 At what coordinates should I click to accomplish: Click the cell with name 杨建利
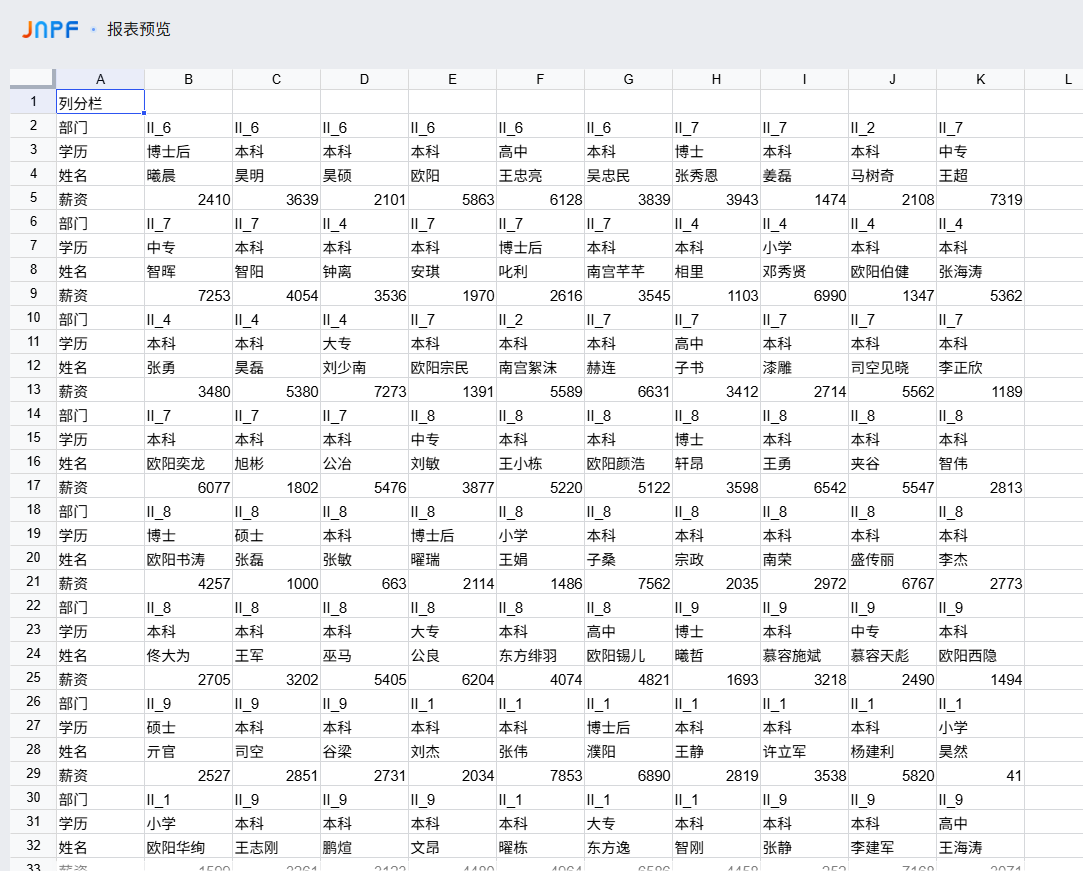pyautogui.click(x=892, y=751)
